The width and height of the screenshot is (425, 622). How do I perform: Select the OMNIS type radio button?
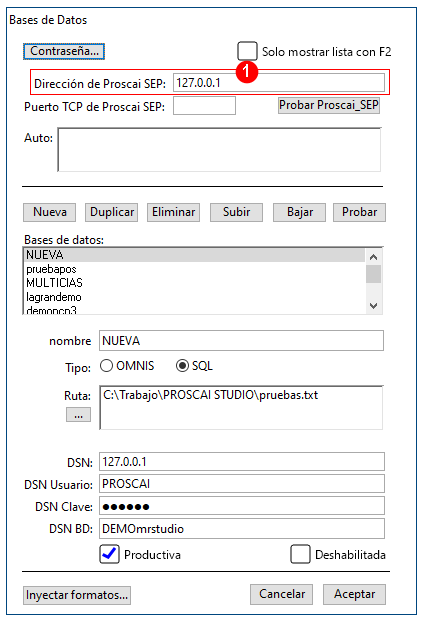point(106,365)
